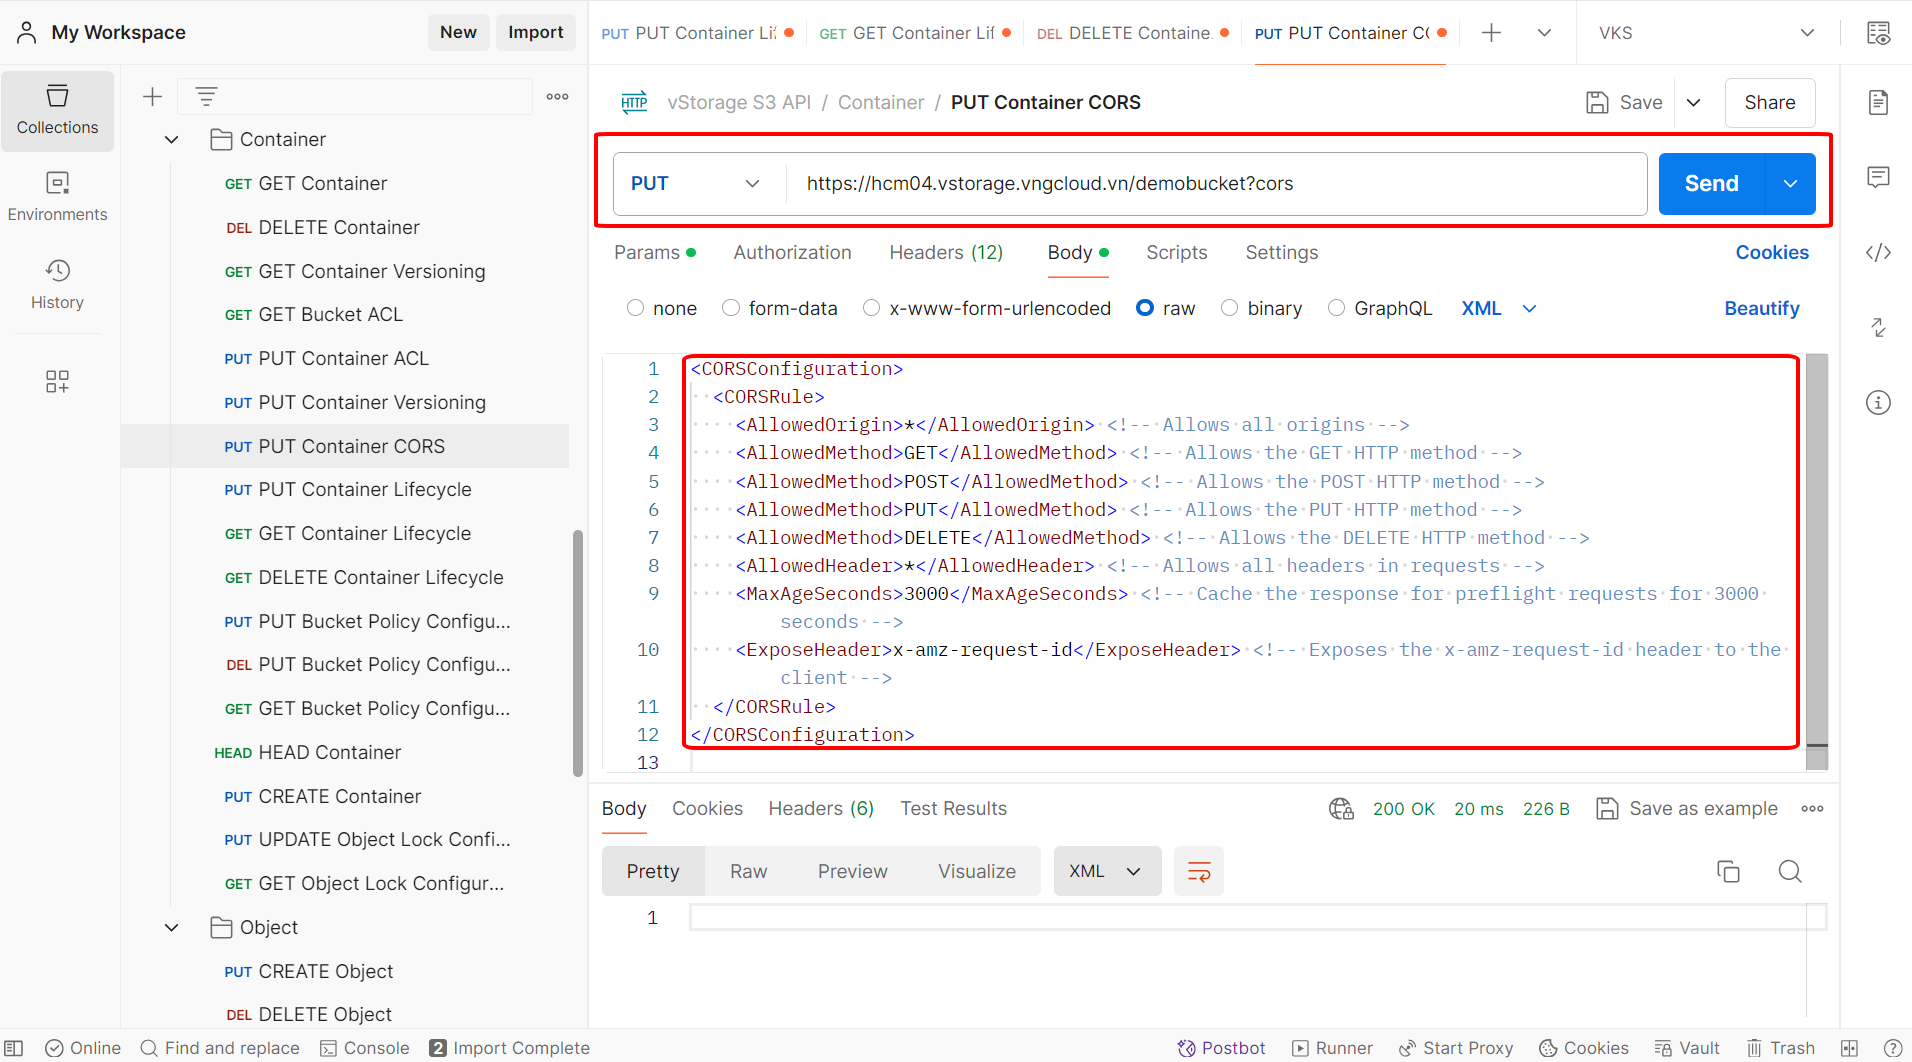Click the code snippet icon in right sidebar
The width and height of the screenshot is (1912, 1062).
coord(1878,252)
